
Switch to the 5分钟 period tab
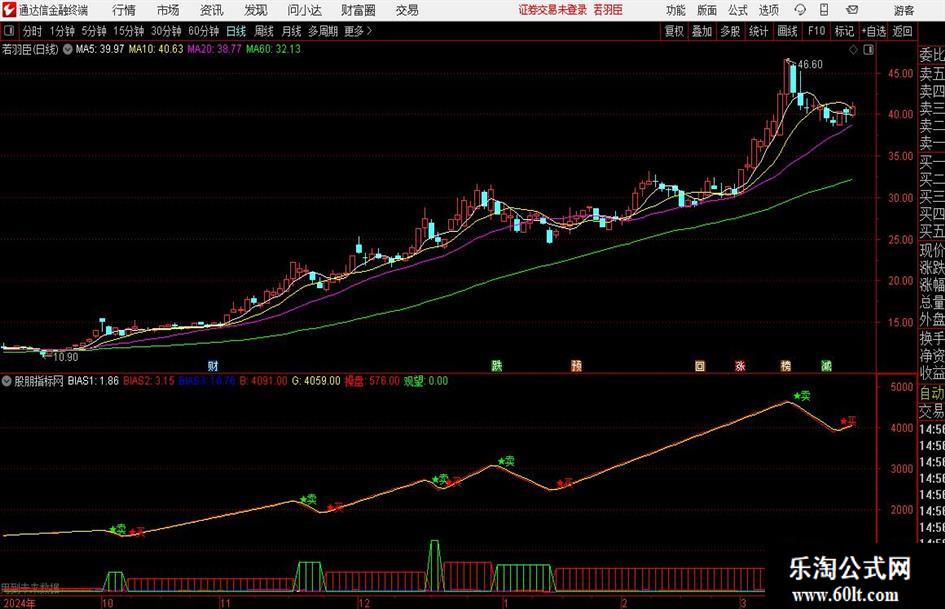click(x=93, y=31)
